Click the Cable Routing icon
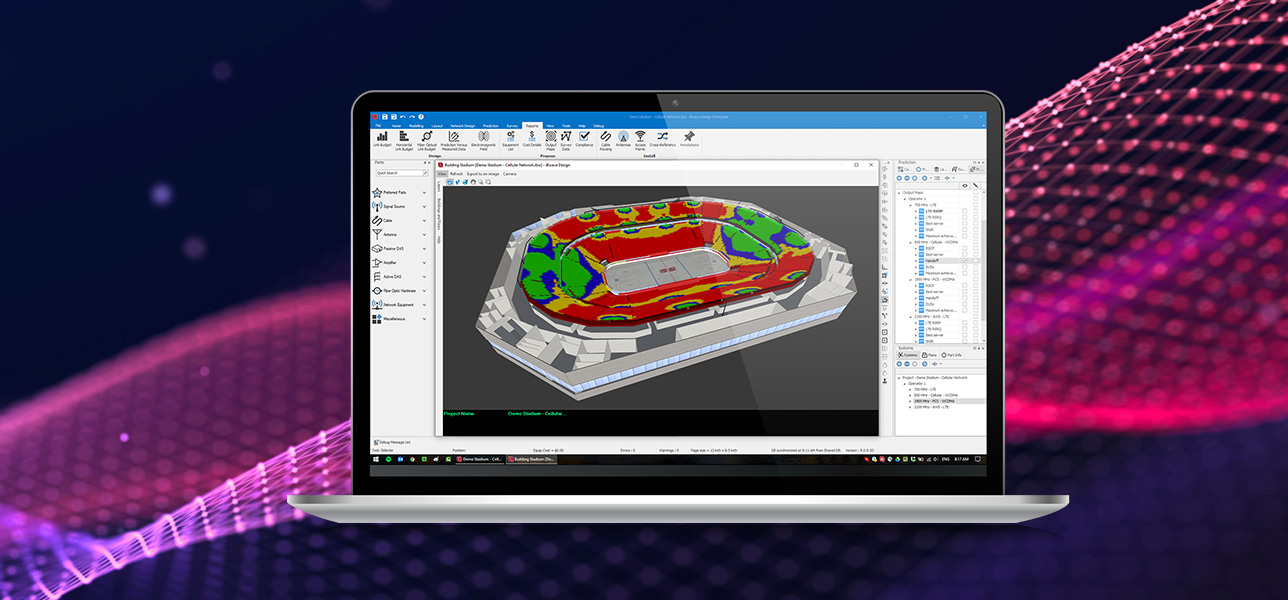 [x=605, y=137]
